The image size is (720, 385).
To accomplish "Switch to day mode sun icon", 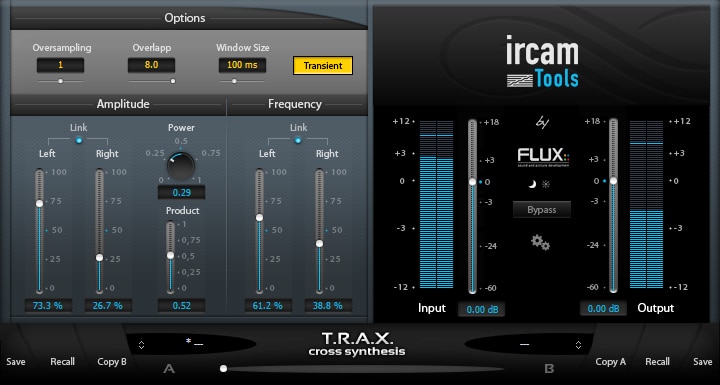I will pos(546,185).
